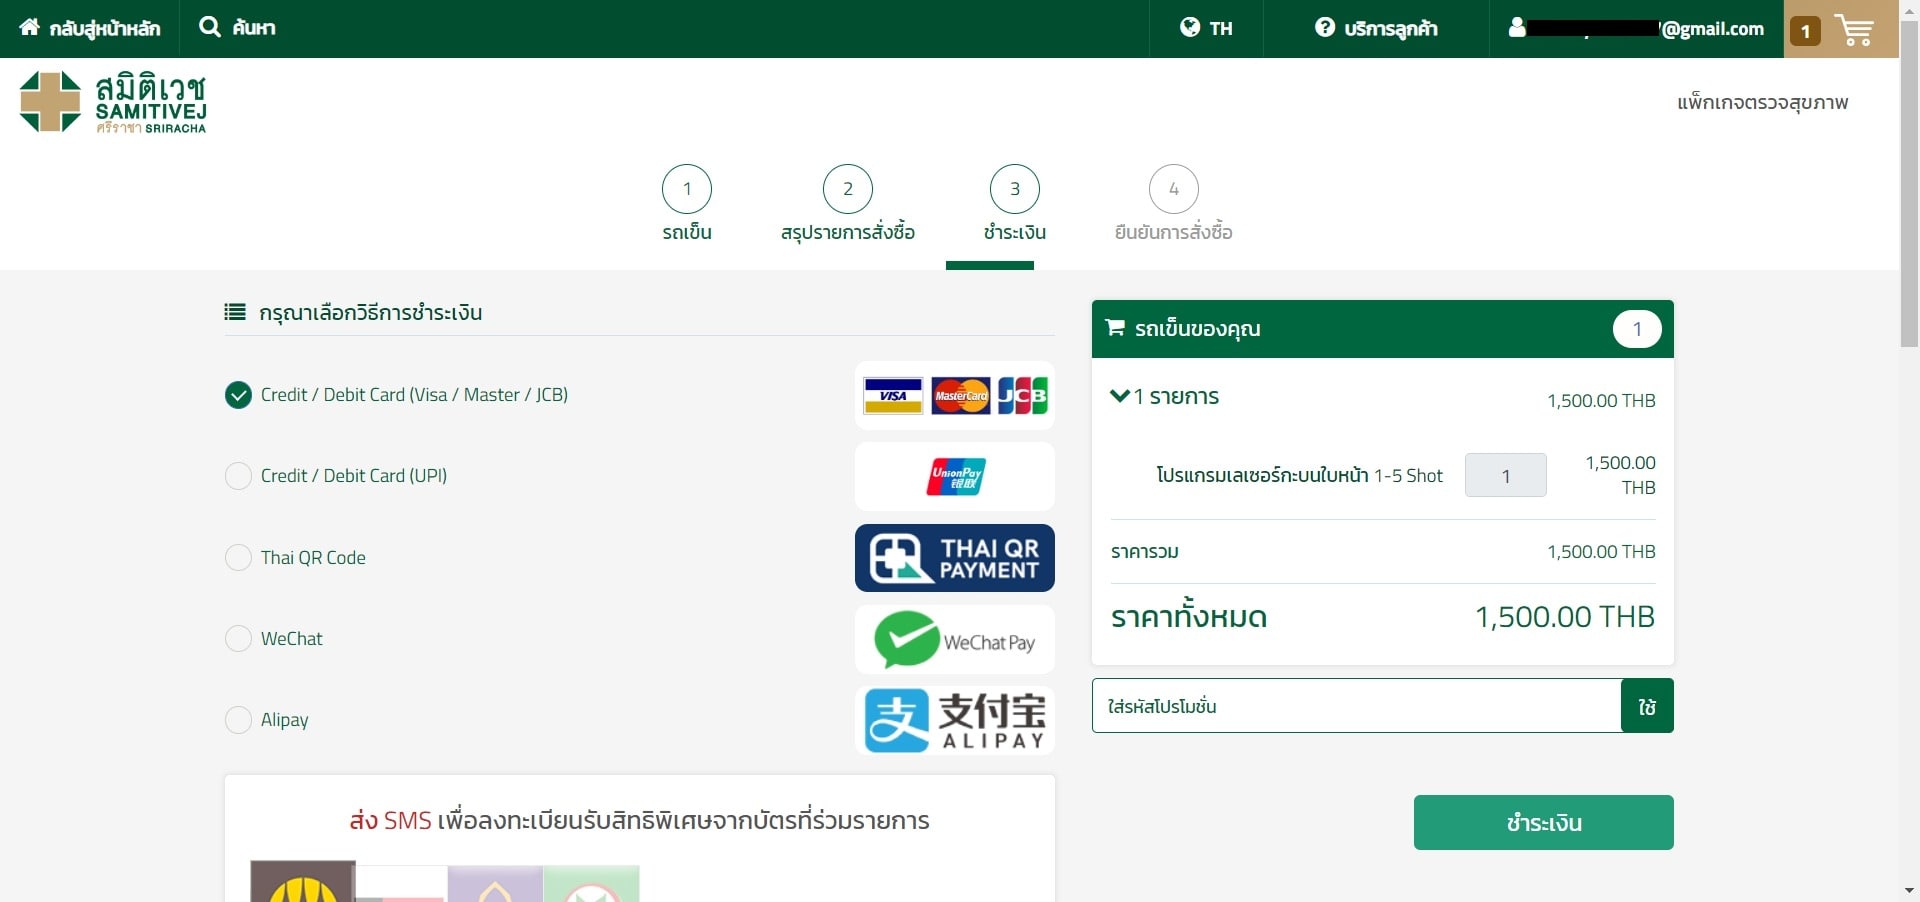Select Credit / Debit Card (UPI) option

[238, 476]
